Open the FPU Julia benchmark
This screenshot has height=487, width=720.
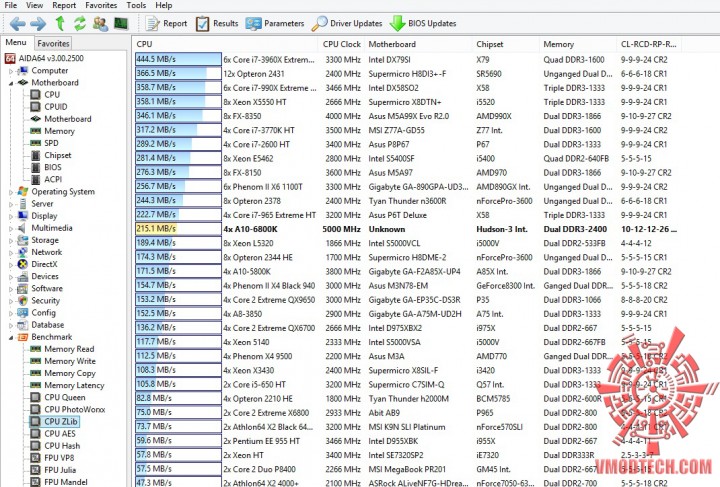[60, 470]
